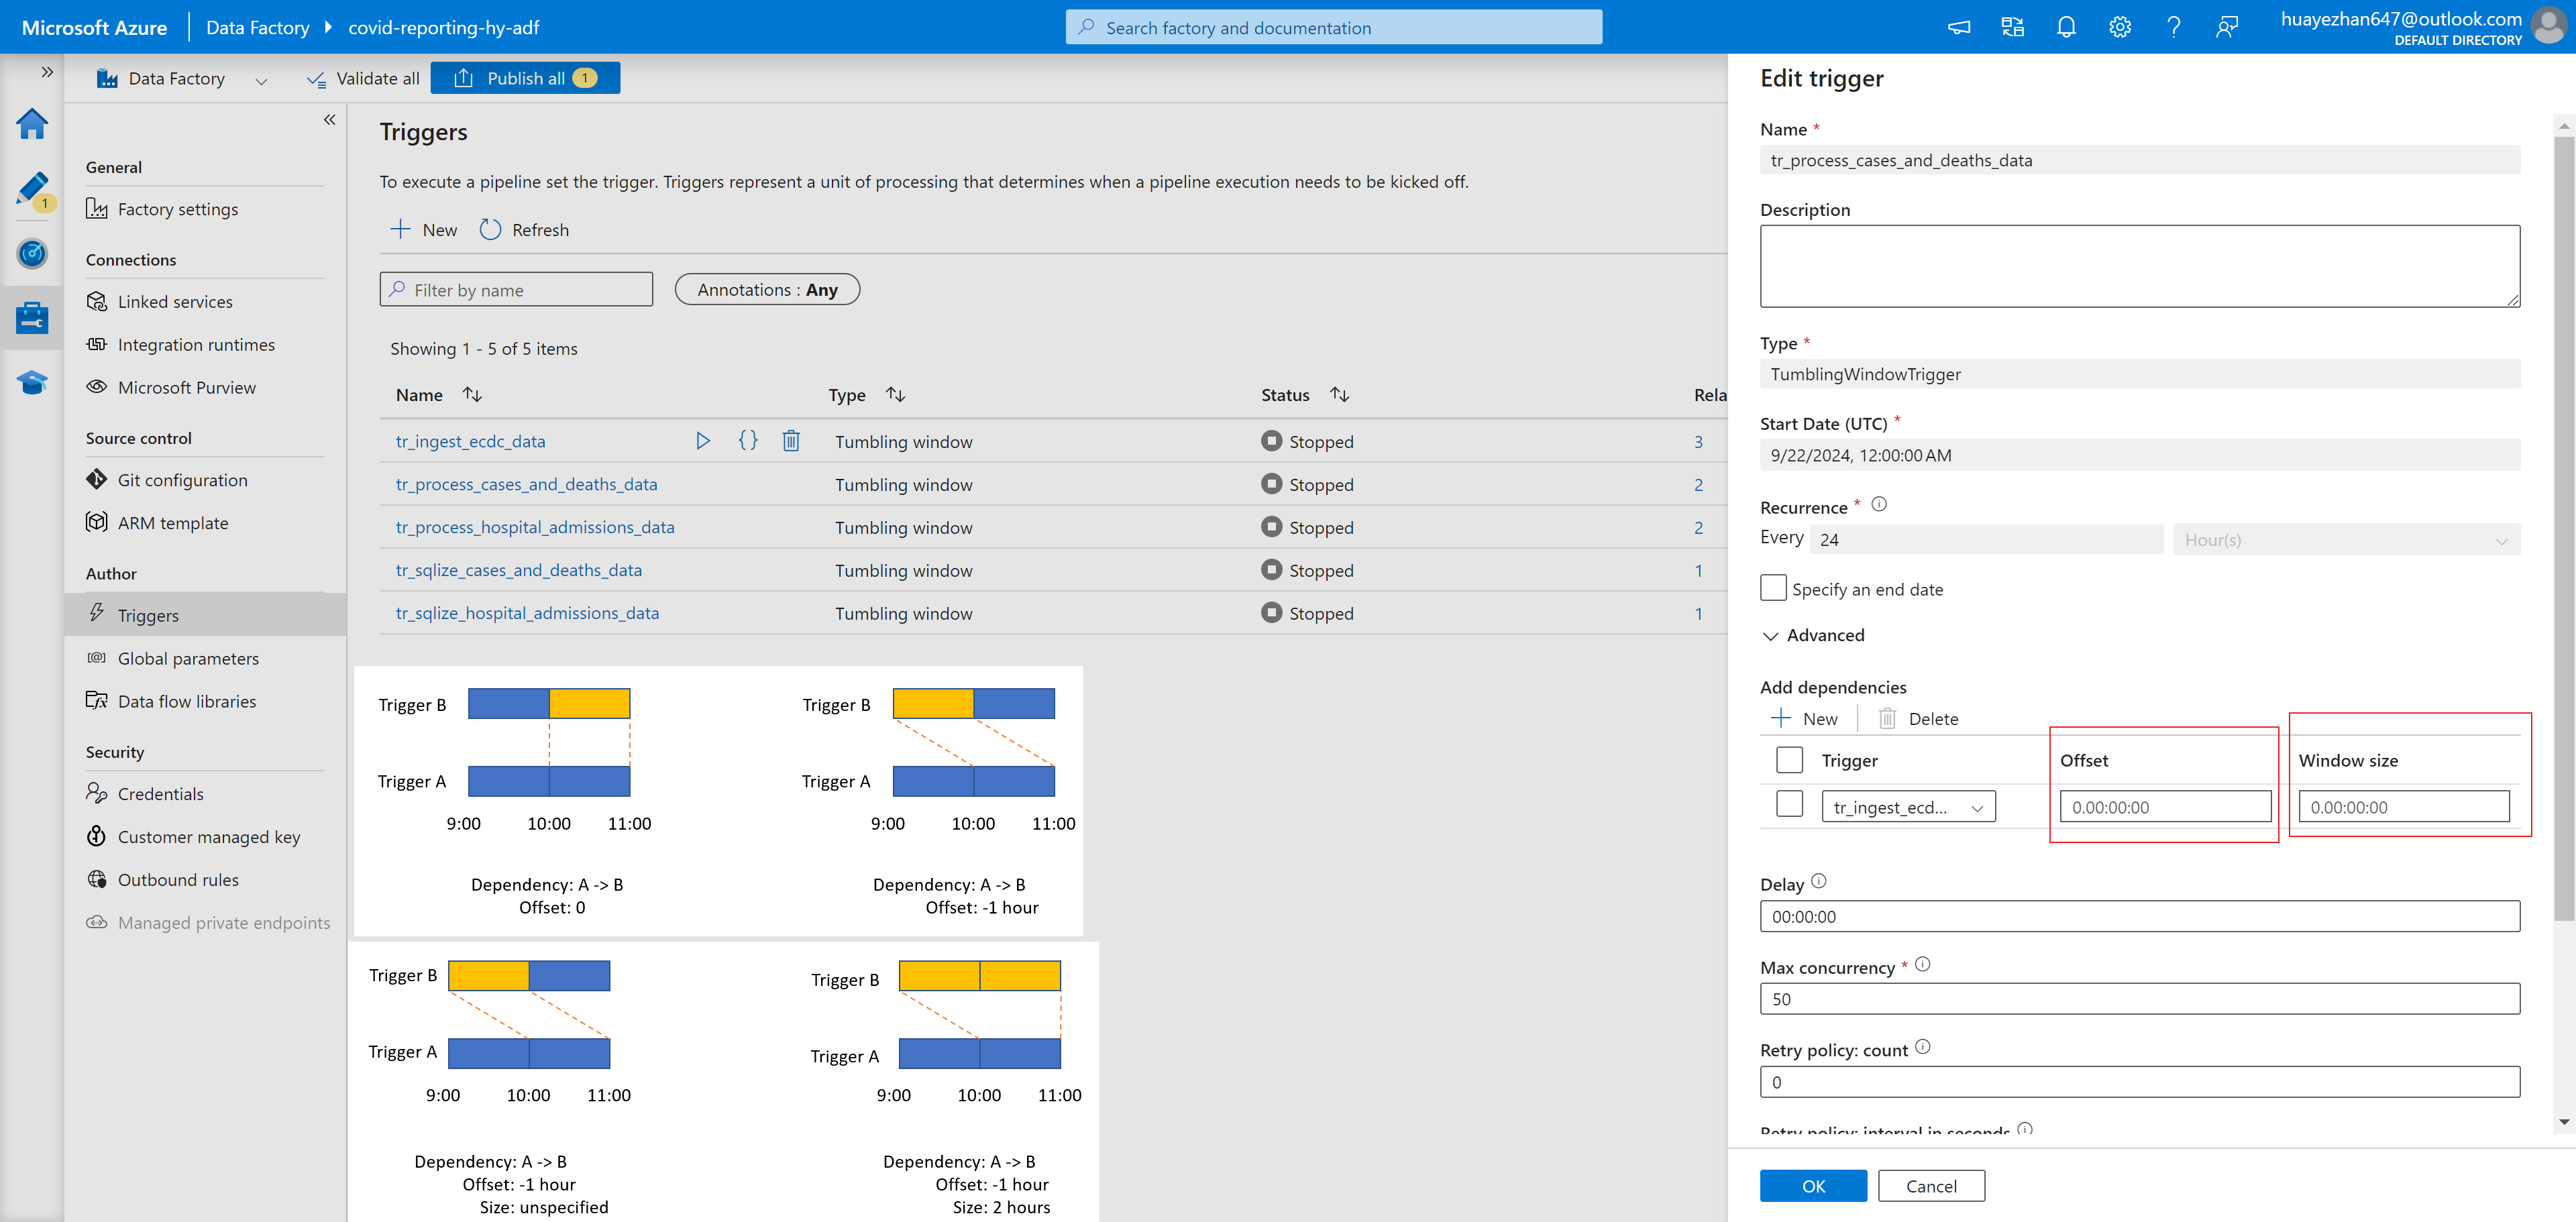Screen dimensions: 2576x1222
Task: Activate tr_ingest_ecdc_data with play icon
Action: pyautogui.click(x=703, y=441)
